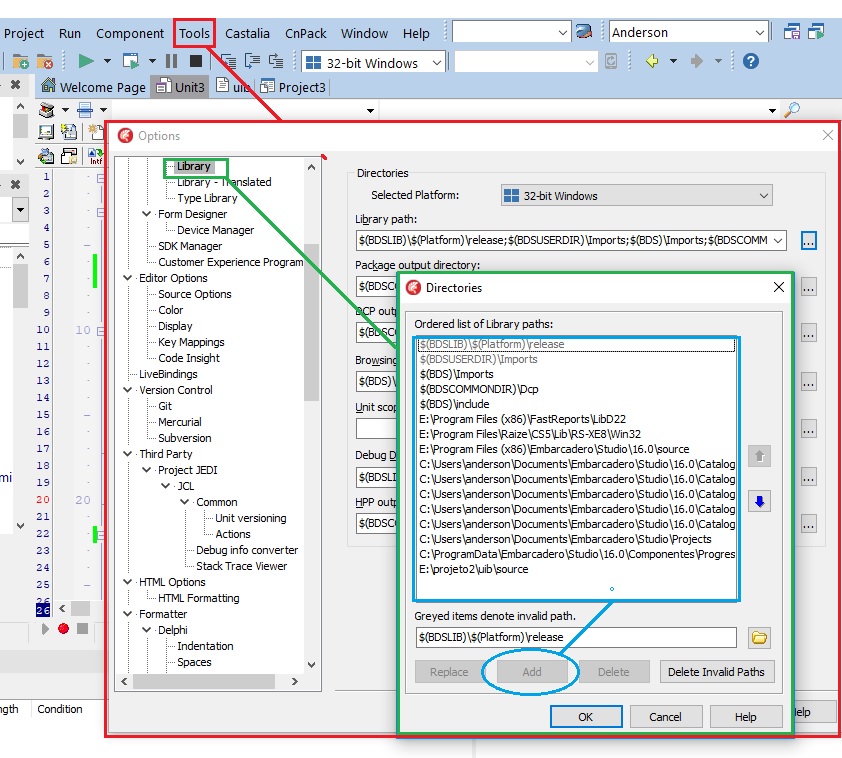
Task: Move selected path up with grey arrow
Action: pos(759,456)
